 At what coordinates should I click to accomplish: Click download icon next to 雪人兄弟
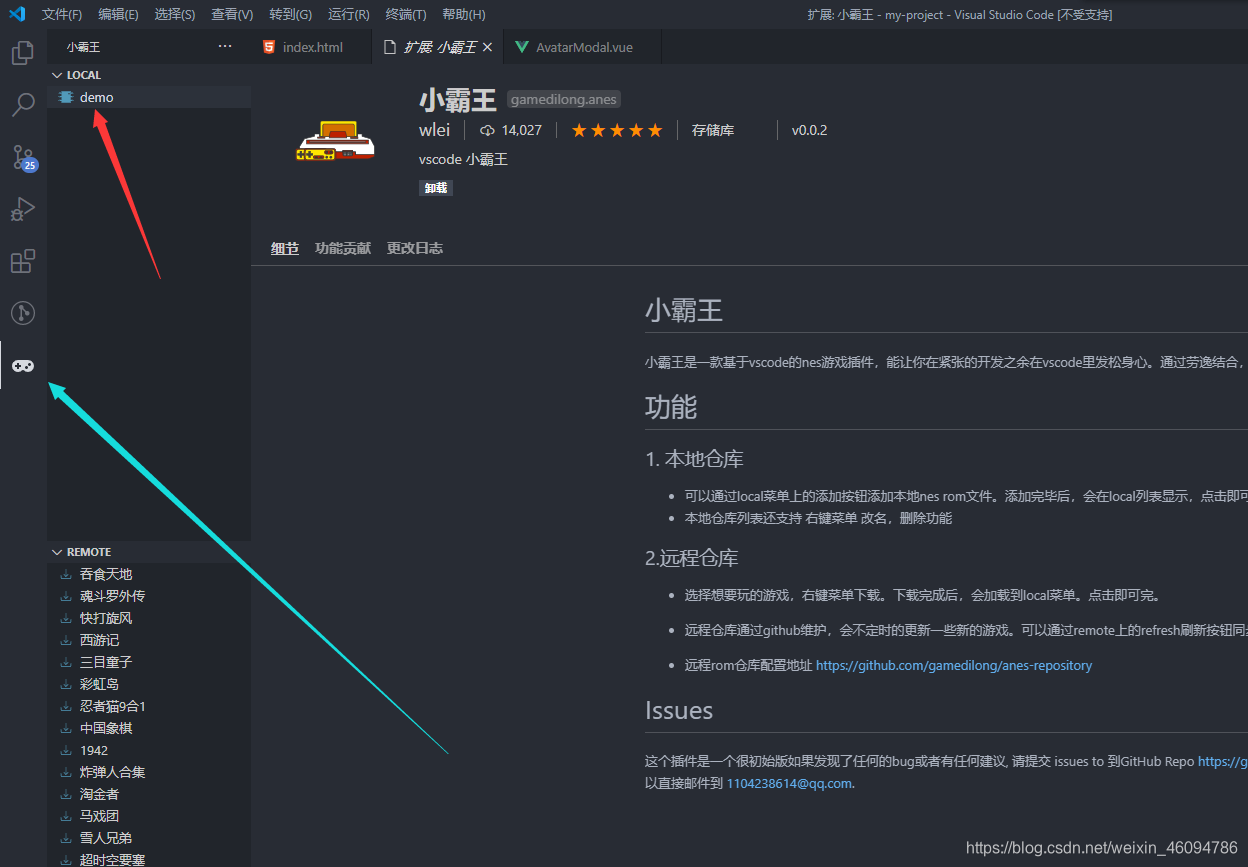pyautogui.click(x=66, y=838)
